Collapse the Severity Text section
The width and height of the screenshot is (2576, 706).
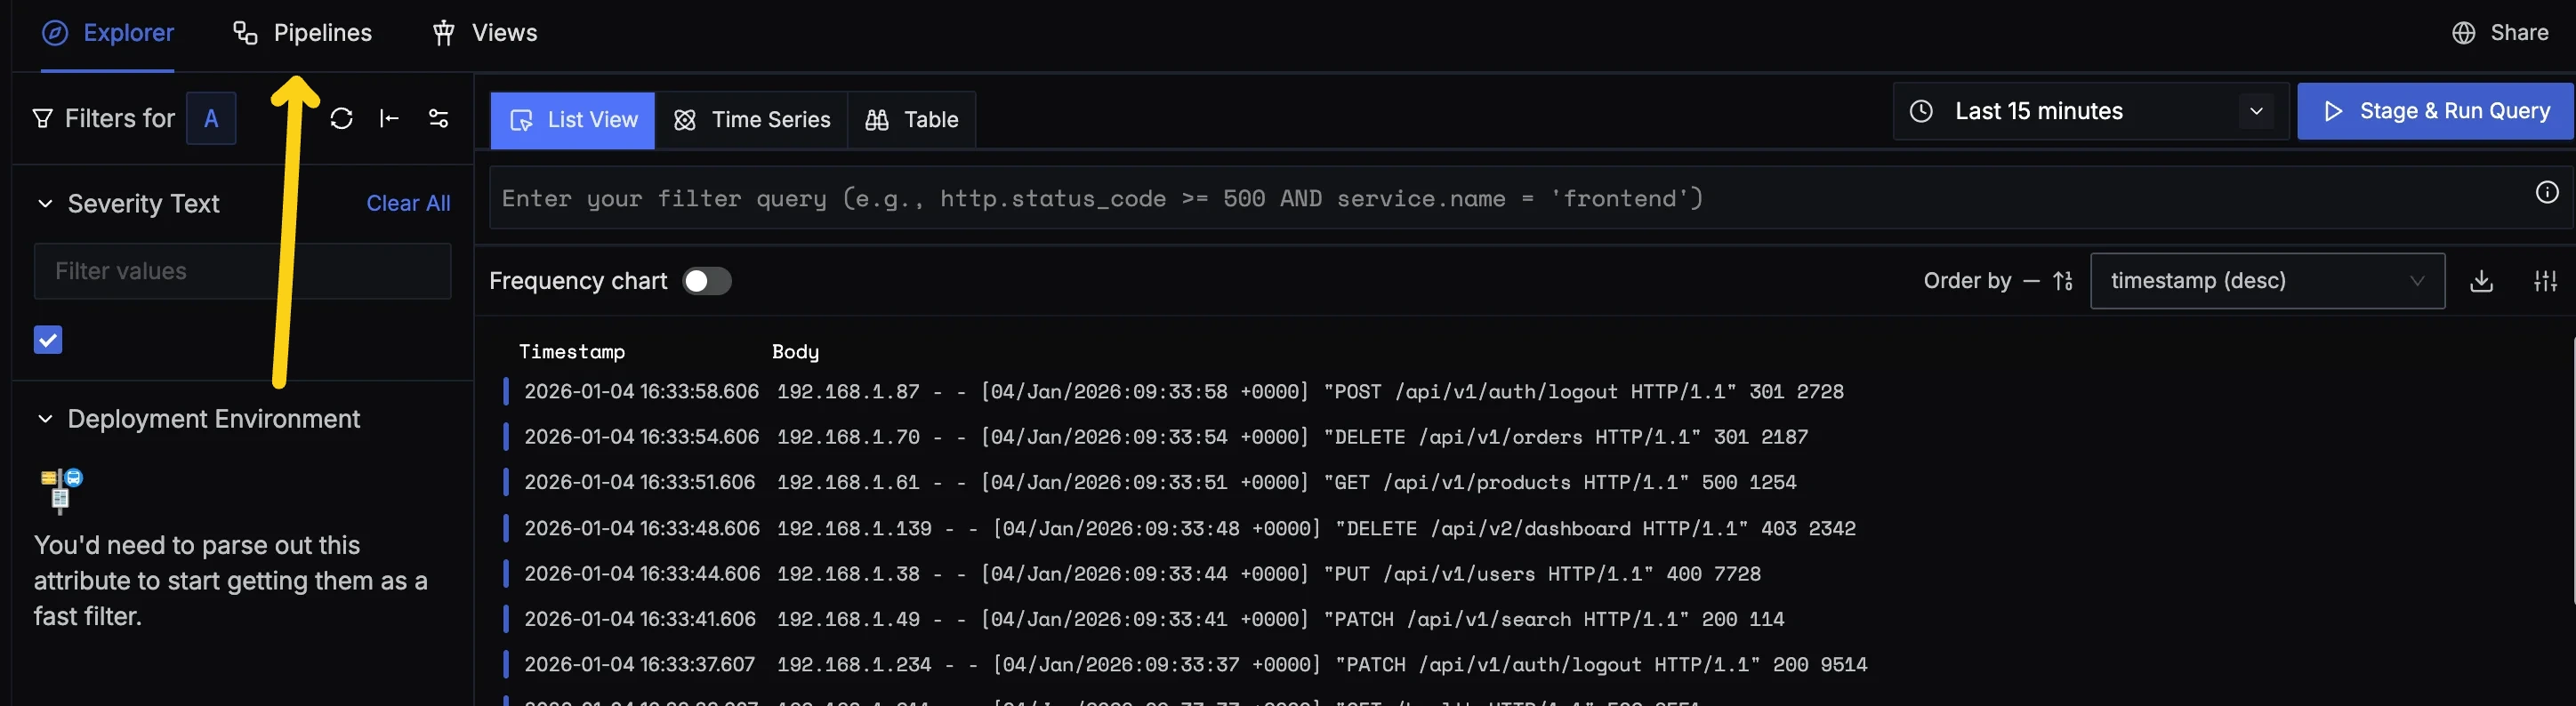pos(45,204)
